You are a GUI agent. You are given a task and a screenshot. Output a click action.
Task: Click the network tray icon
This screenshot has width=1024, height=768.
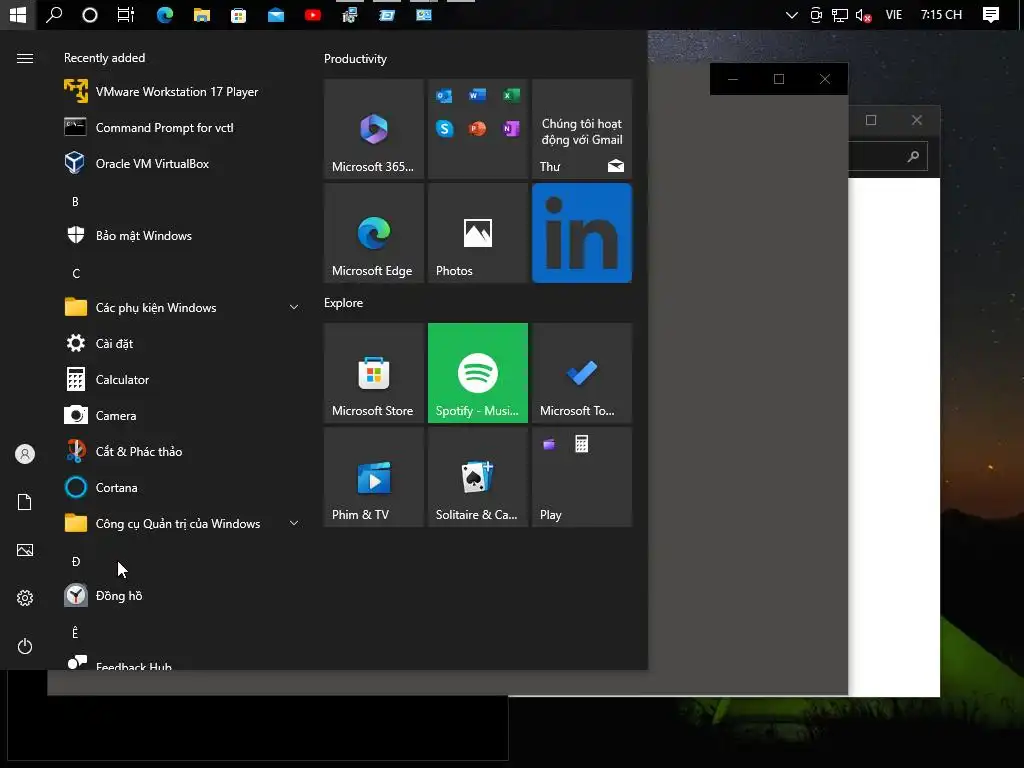(840, 15)
